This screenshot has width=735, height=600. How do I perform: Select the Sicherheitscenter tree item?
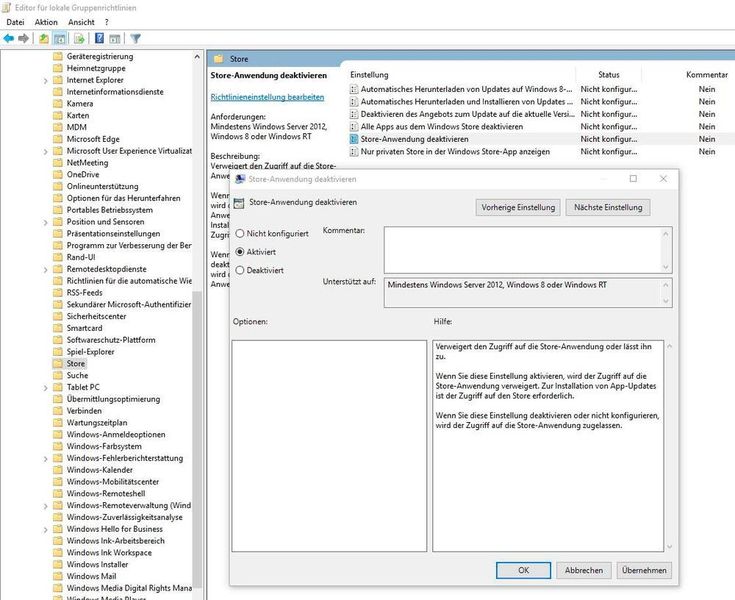[x=96, y=316]
